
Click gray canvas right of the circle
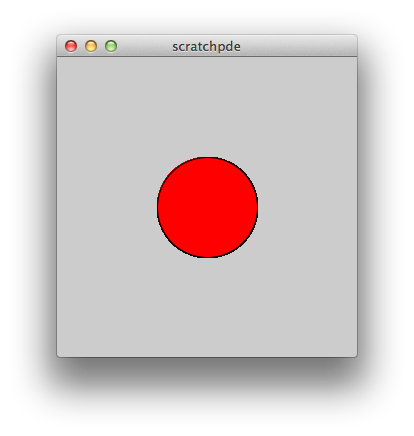307,207
